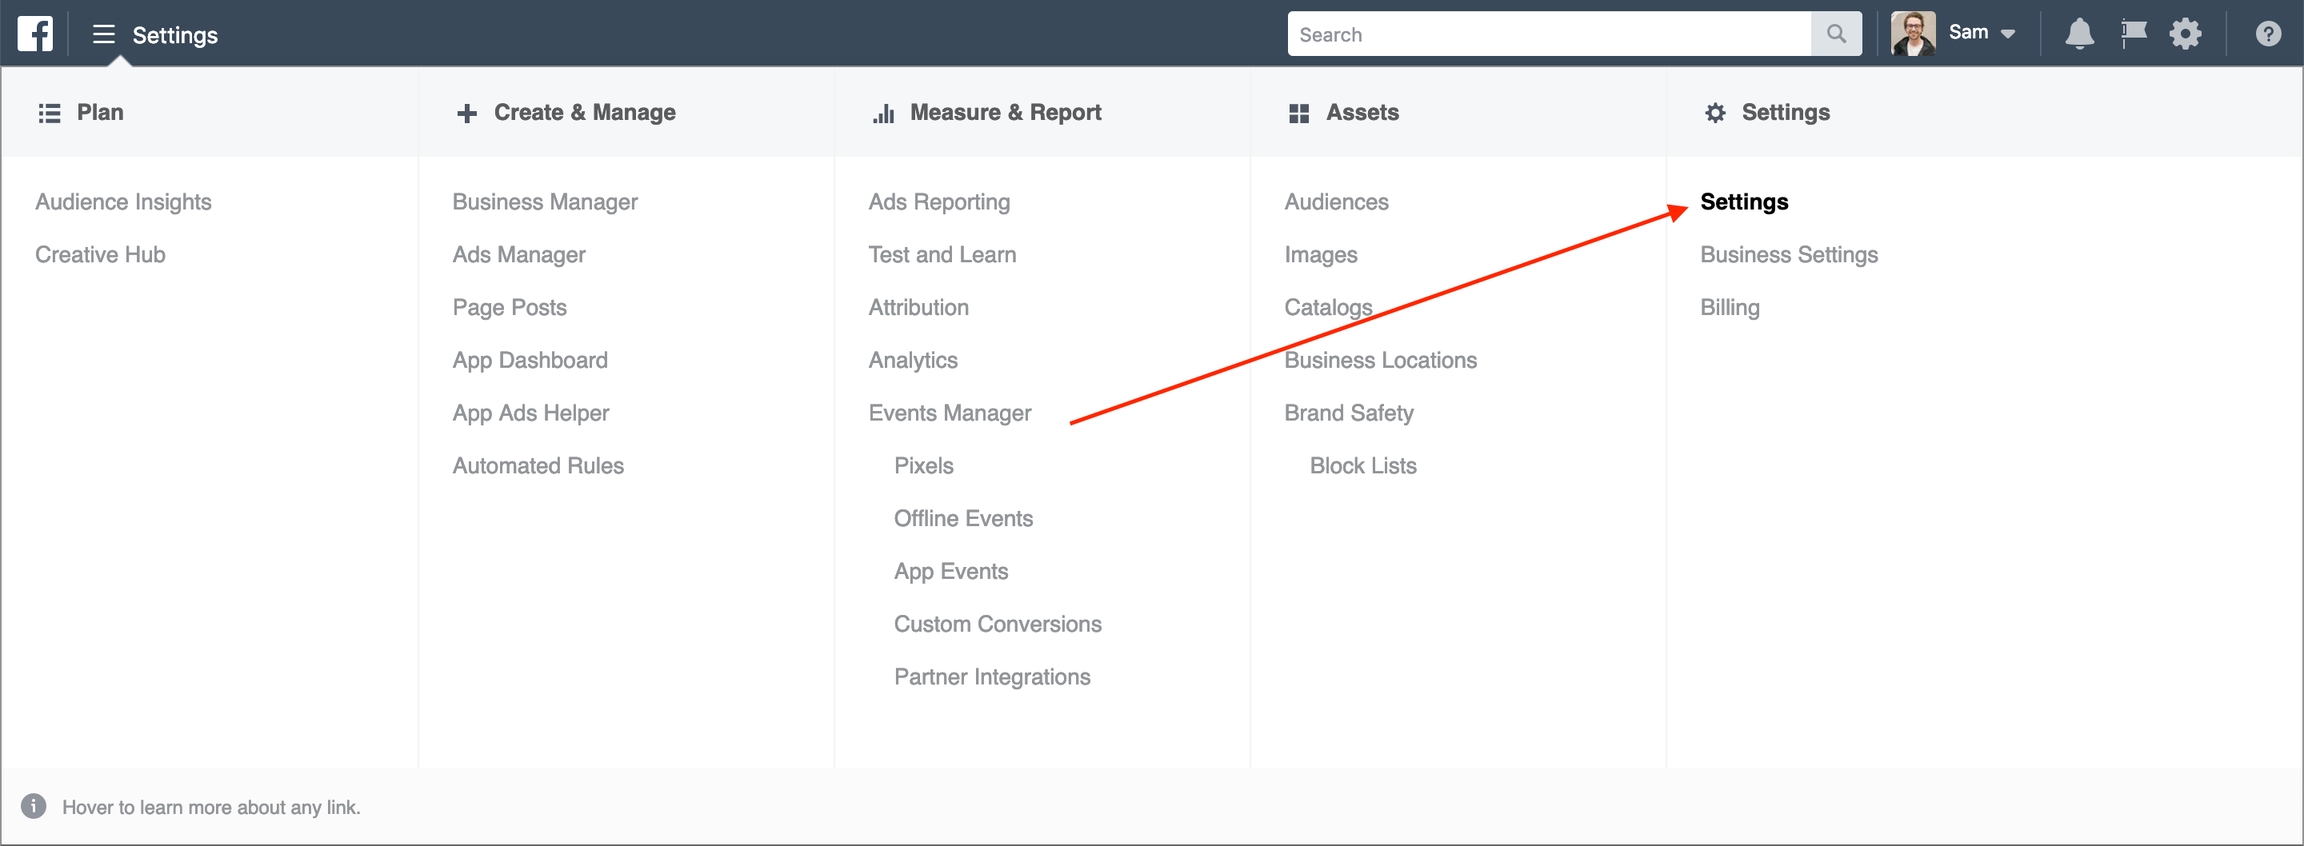2304x846 pixels.
Task: Select the Measure & Report header
Action: 1006,112
